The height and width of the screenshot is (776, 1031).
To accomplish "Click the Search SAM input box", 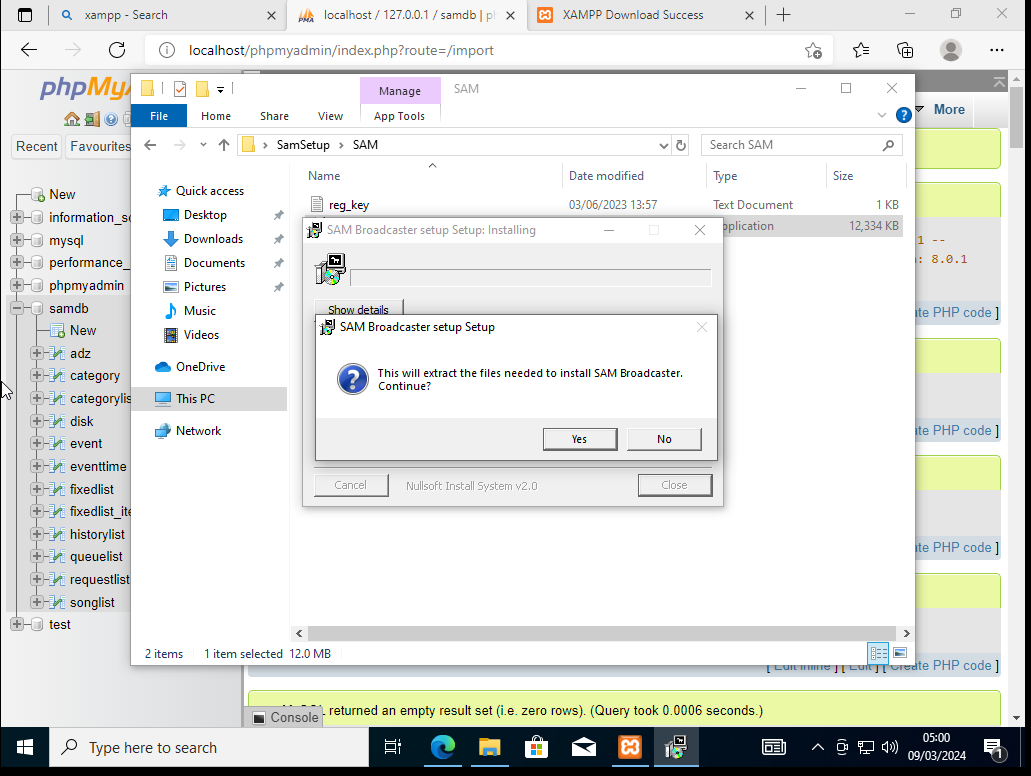I will 790,145.
